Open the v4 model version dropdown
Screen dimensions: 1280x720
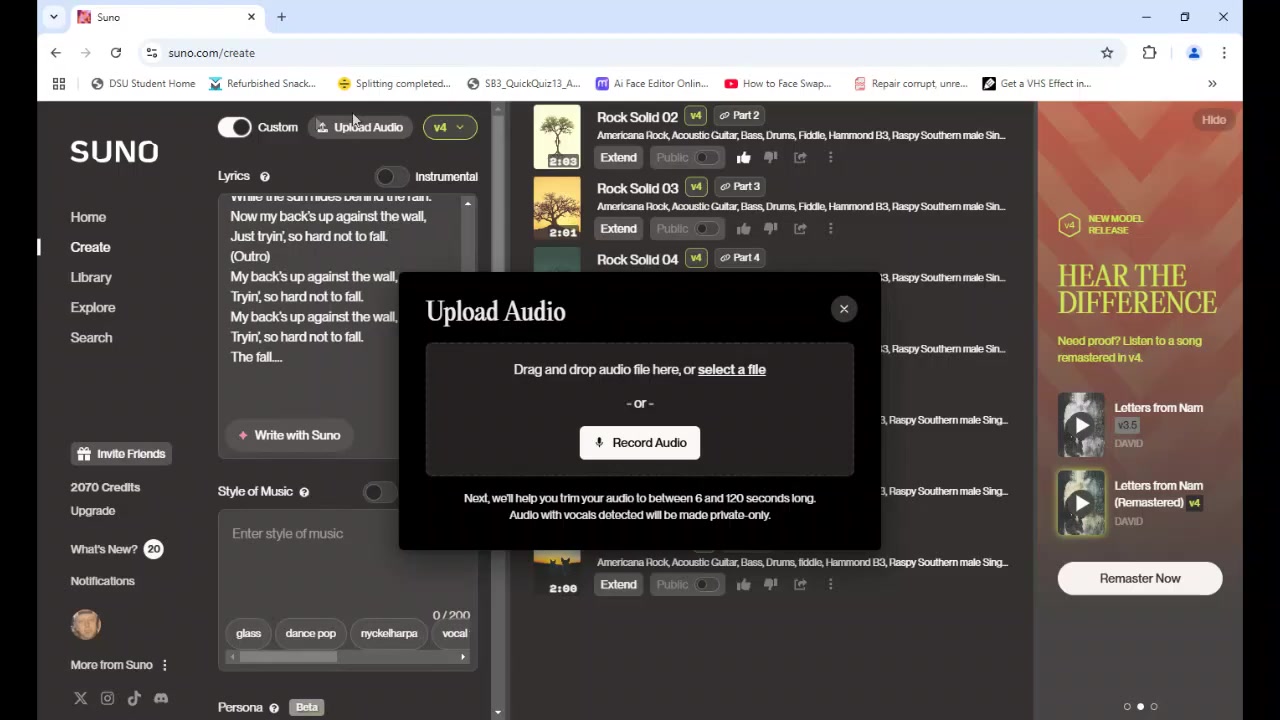click(450, 127)
